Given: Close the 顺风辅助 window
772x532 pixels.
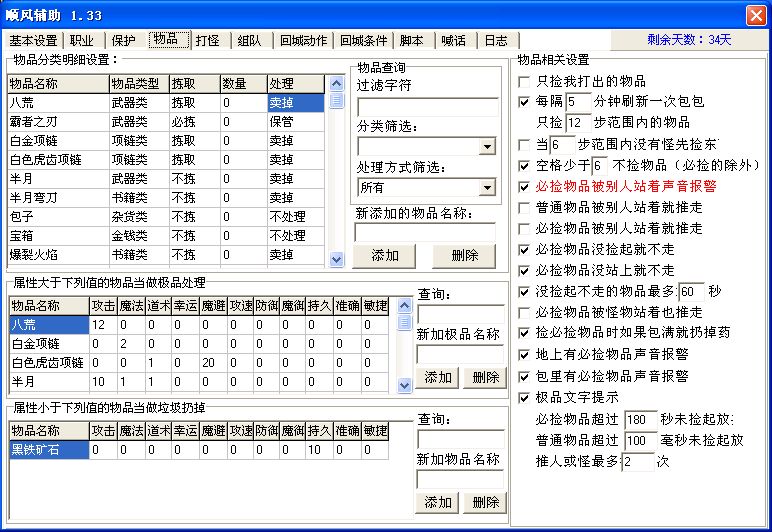Looking at the screenshot, I should 755,15.
